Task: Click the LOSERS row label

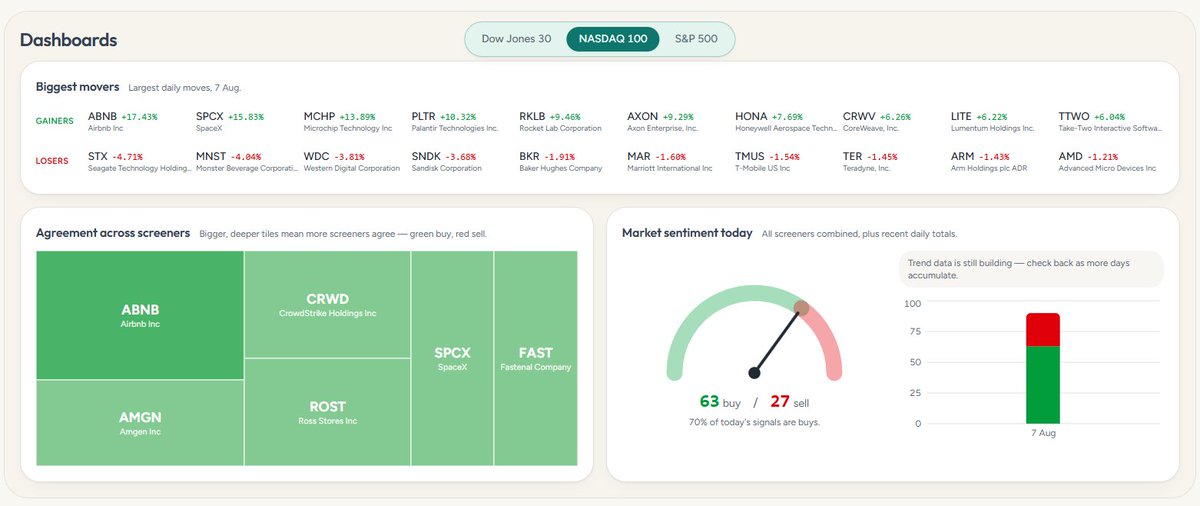Action: [x=52, y=160]
